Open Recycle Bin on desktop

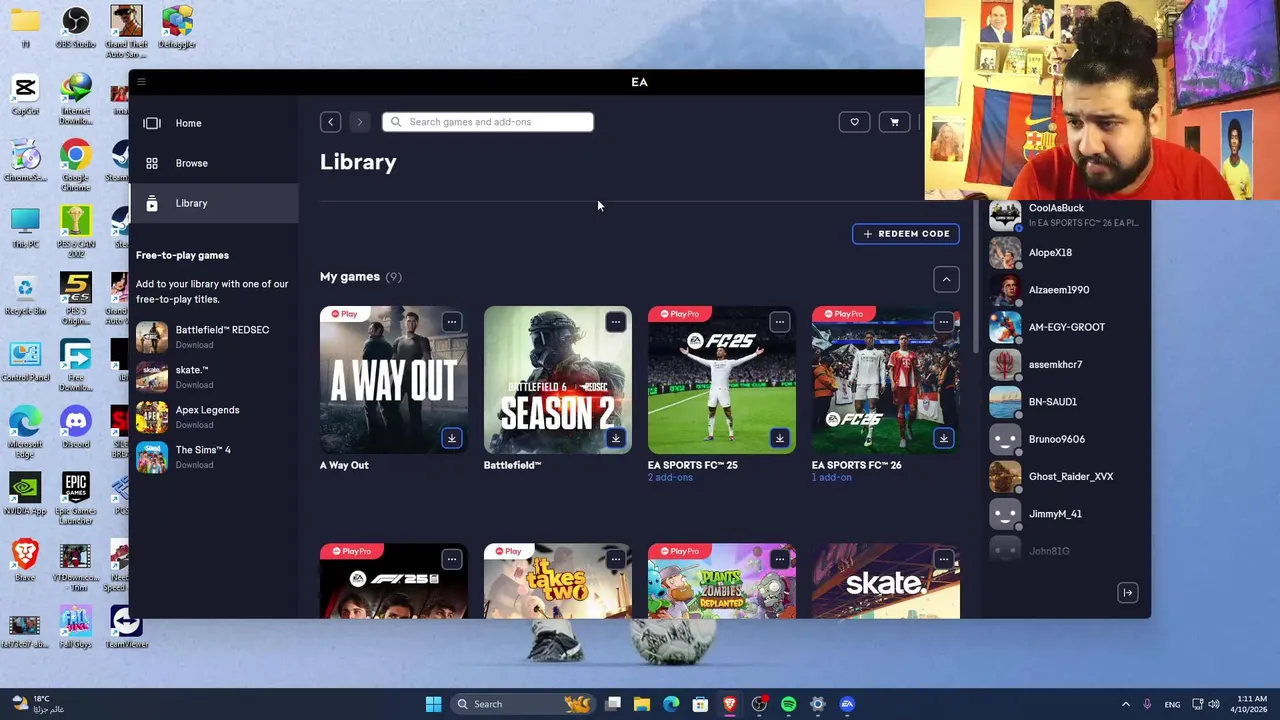pyautogui.click(x=25, y=294)
